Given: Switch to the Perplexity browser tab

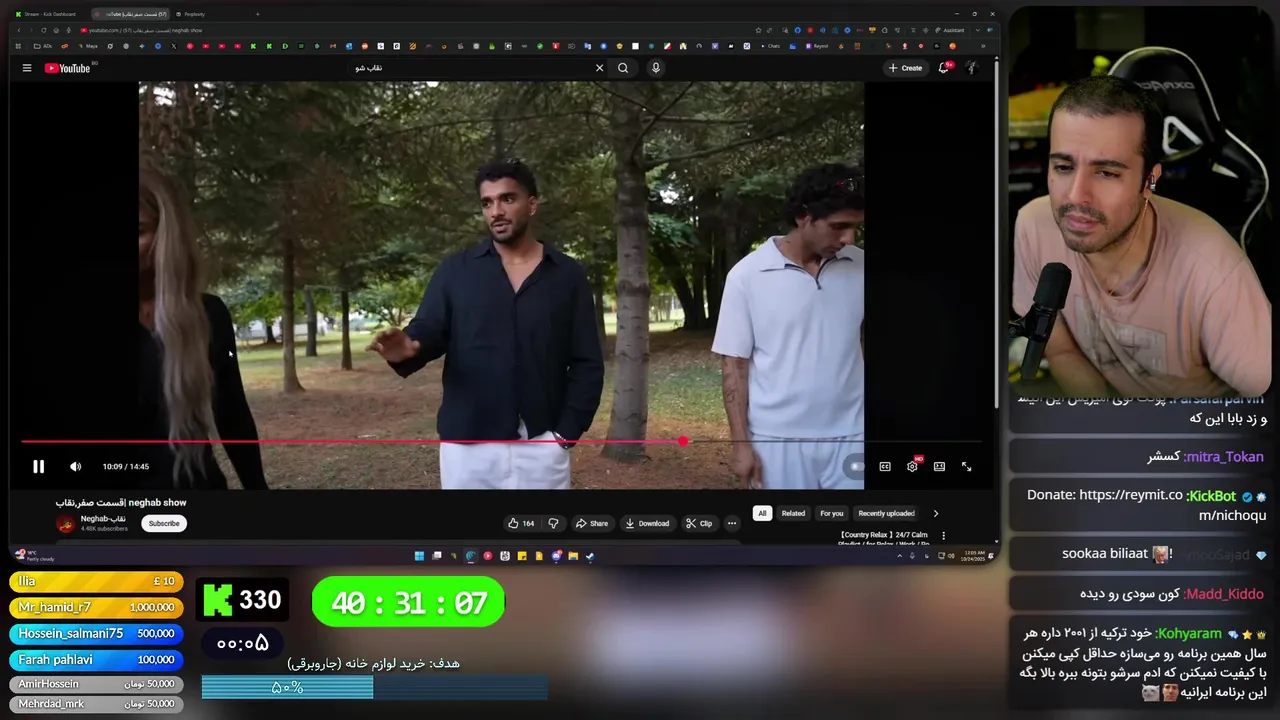Looking at the screenshot, I should click(194, 14).
